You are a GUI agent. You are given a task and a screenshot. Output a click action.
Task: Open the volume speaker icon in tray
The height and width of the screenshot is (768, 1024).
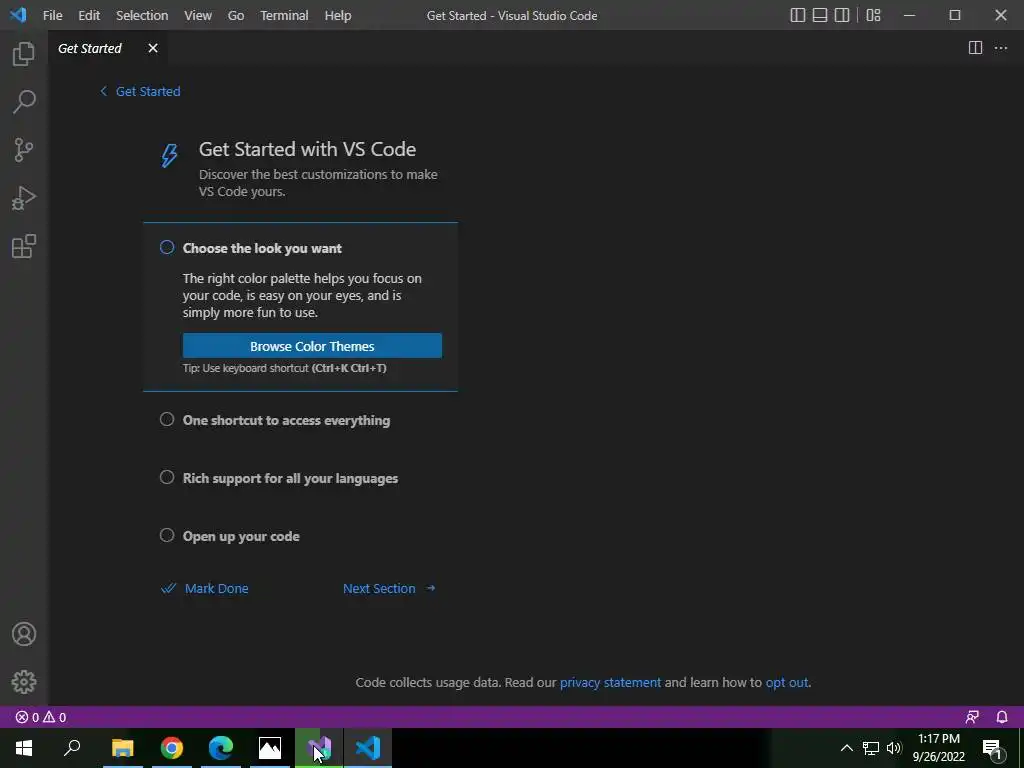click(894, 748)
